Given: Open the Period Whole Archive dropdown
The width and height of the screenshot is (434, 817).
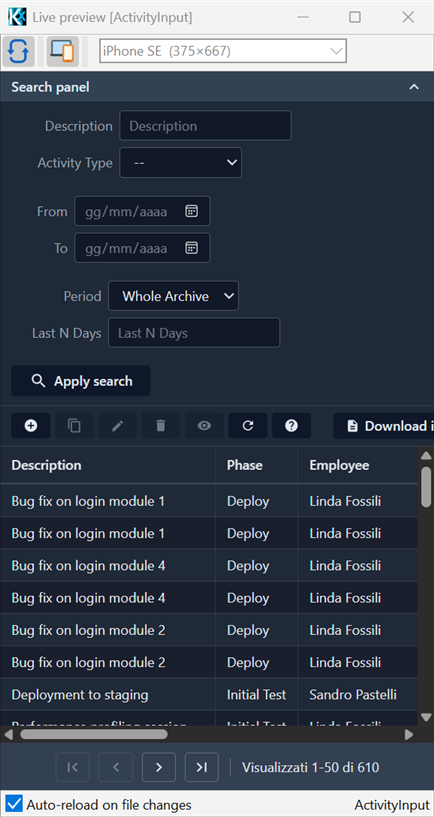Looking at the screenshot, I should [x=173, y=296].
